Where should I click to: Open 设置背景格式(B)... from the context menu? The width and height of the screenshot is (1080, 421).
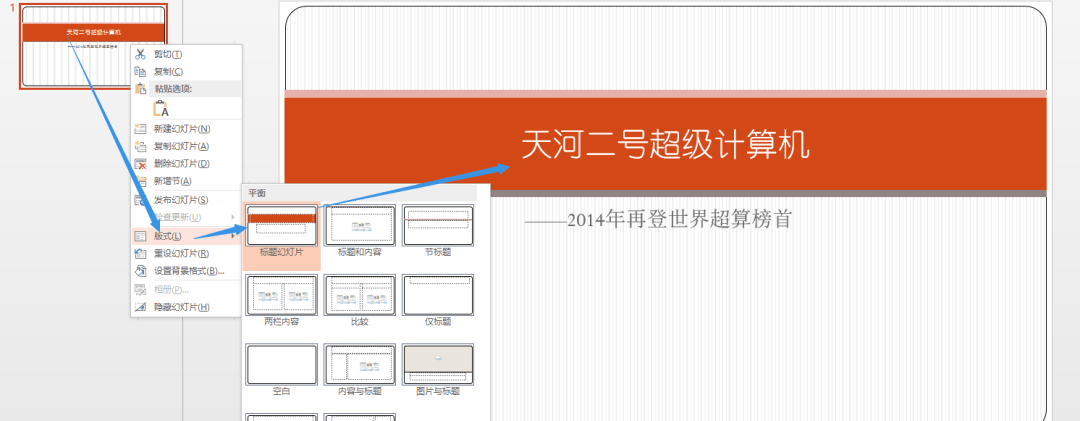pos(189,271)
